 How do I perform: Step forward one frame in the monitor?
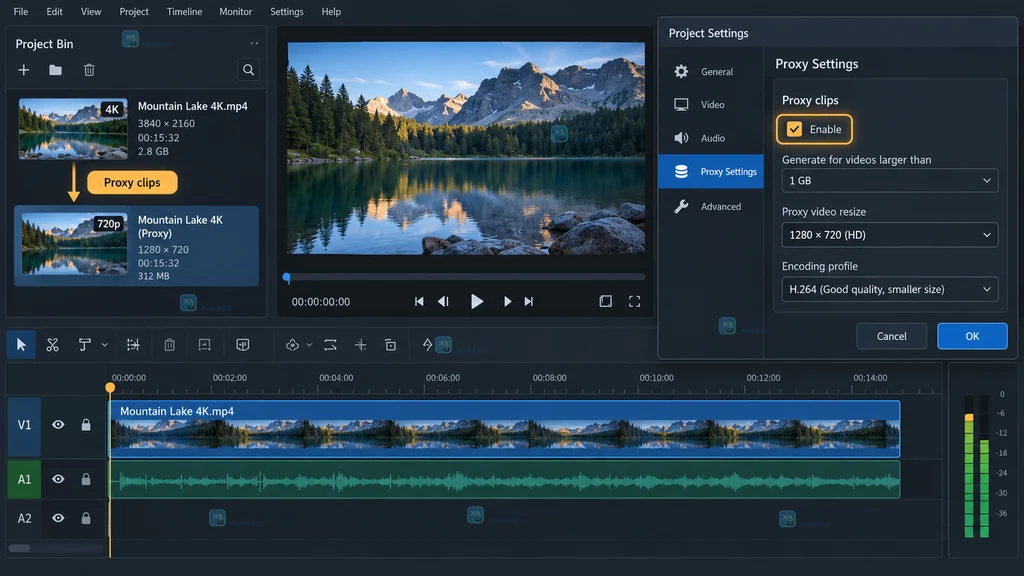pyautogui.click(x=507, y=301)
